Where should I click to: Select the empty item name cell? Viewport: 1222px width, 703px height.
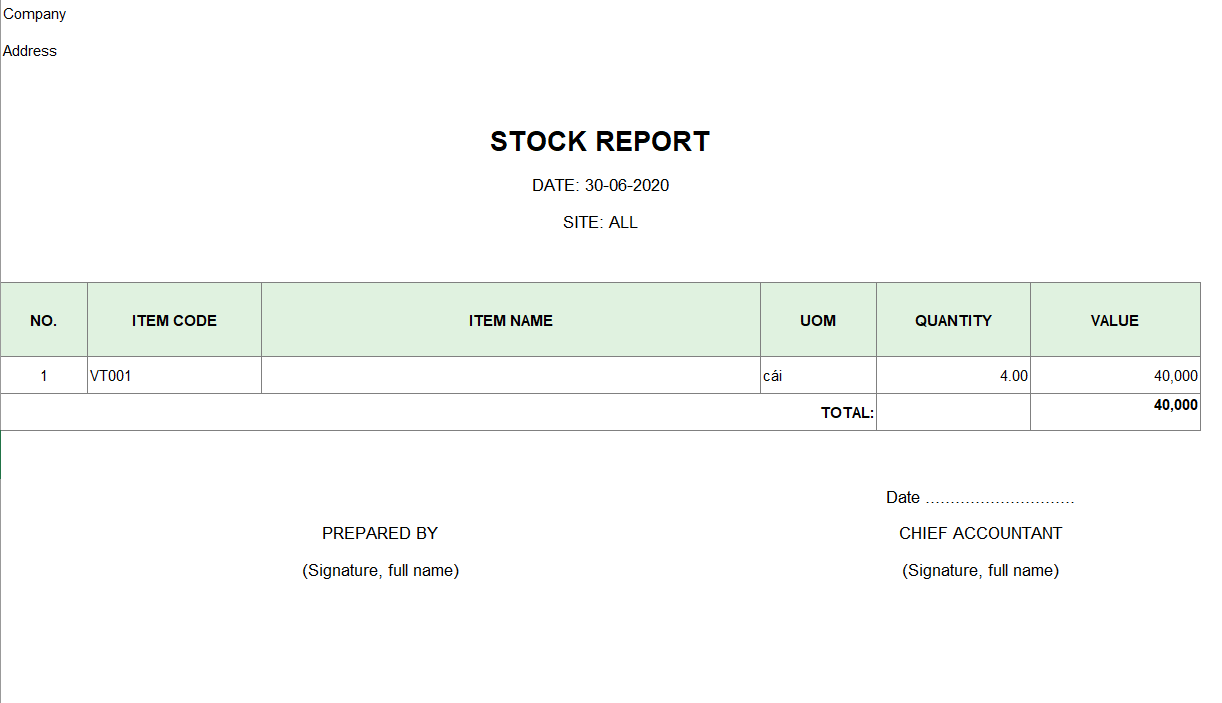click(511, 375)
